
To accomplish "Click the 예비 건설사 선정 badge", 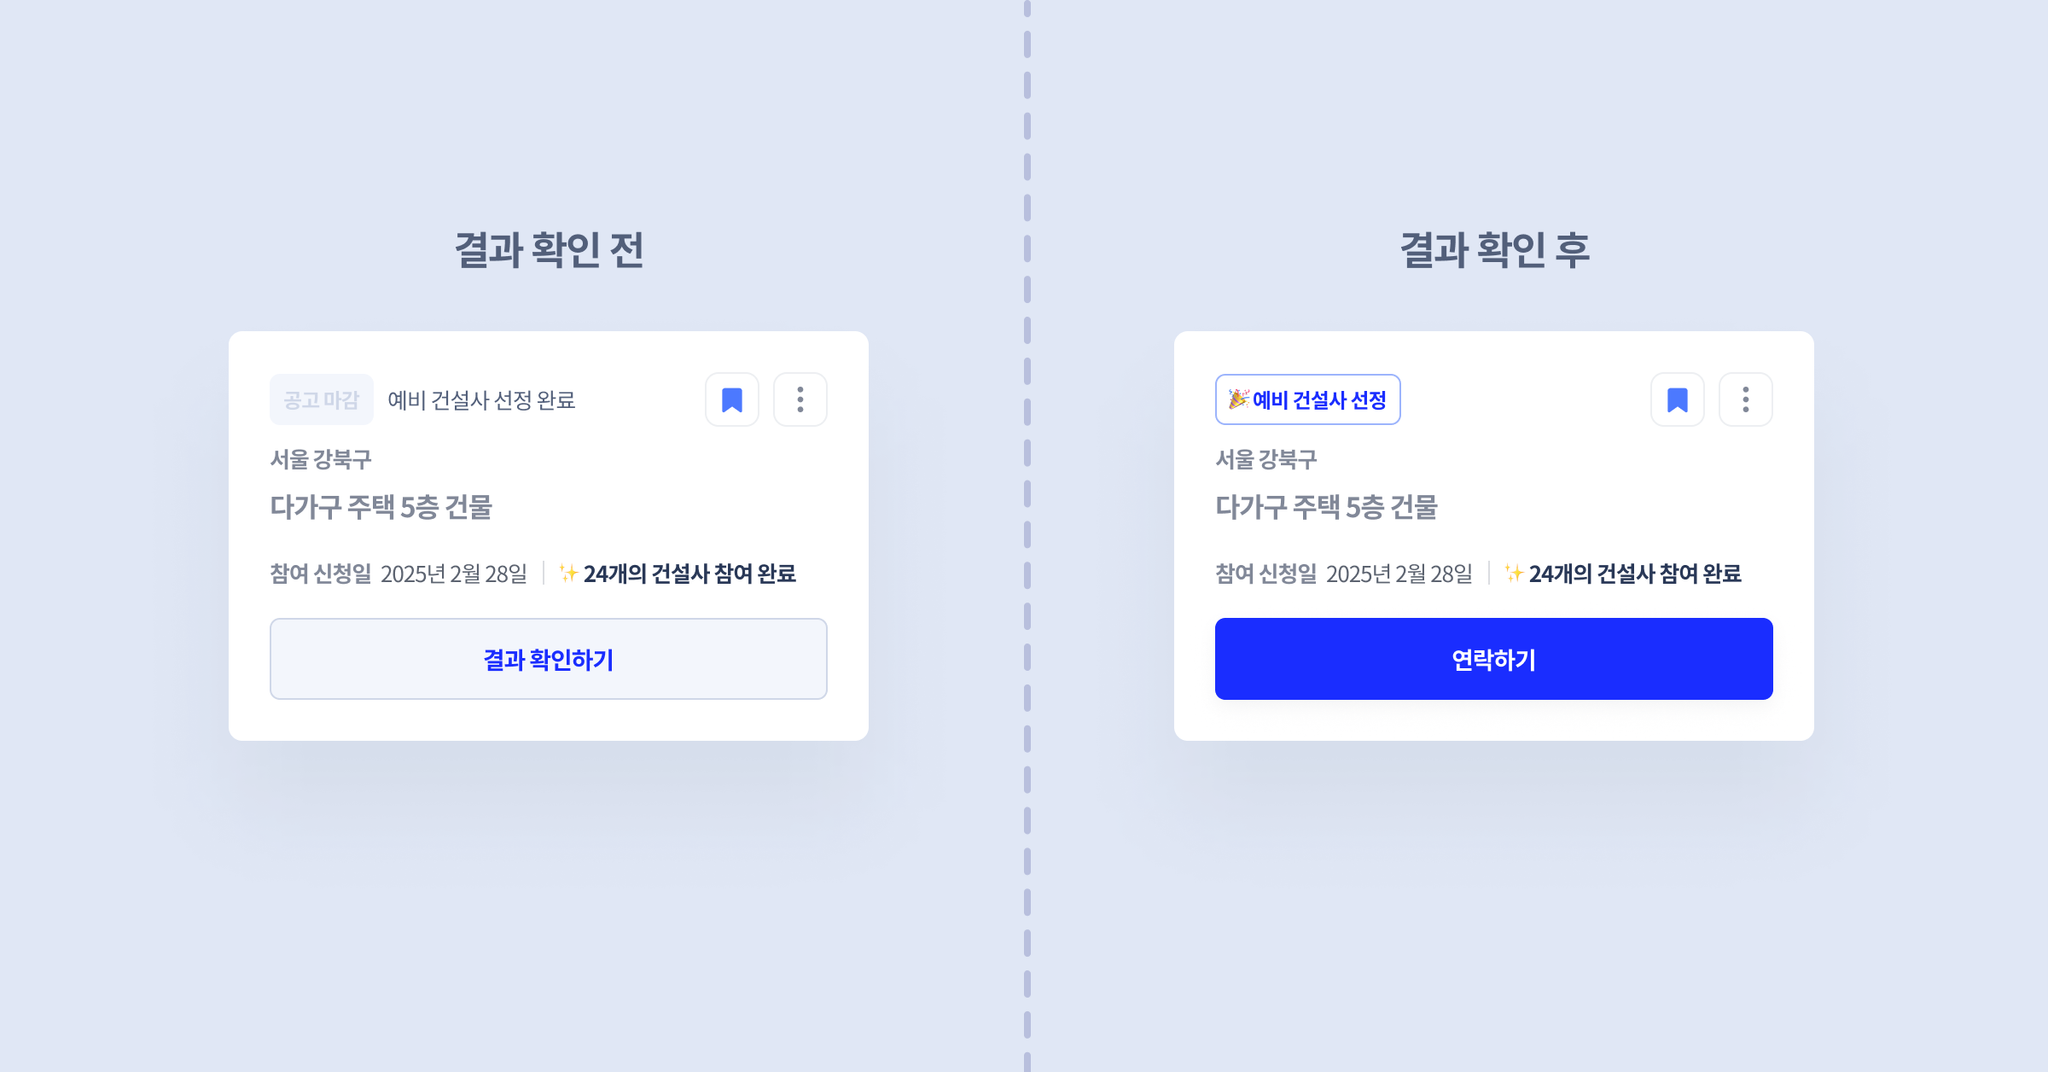I will (x=1307, y=400).
